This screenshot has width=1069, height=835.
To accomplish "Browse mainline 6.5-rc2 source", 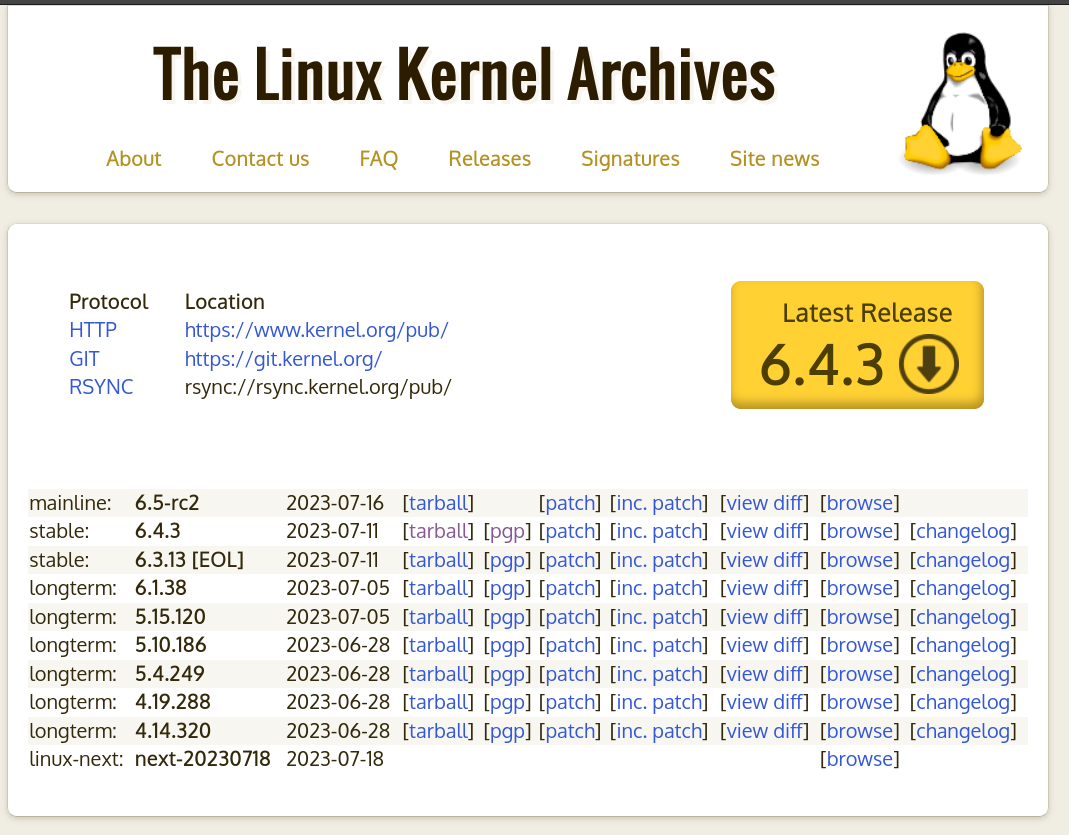I will pos(860,503).
